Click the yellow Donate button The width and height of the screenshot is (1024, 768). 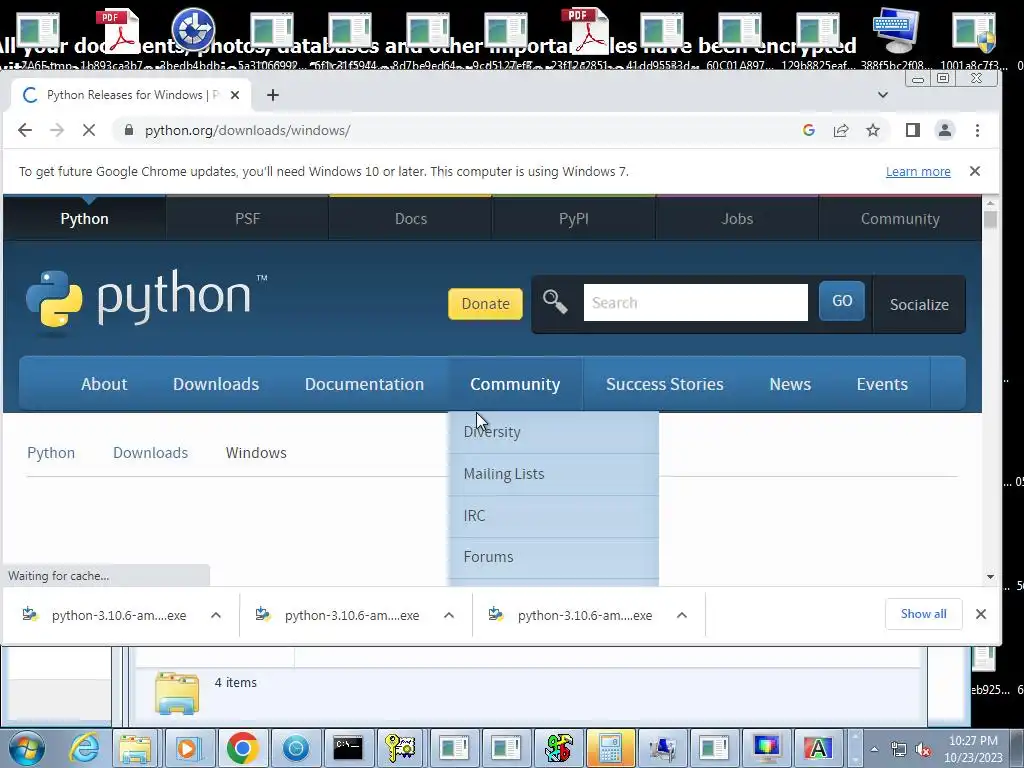tap(485, 304)
